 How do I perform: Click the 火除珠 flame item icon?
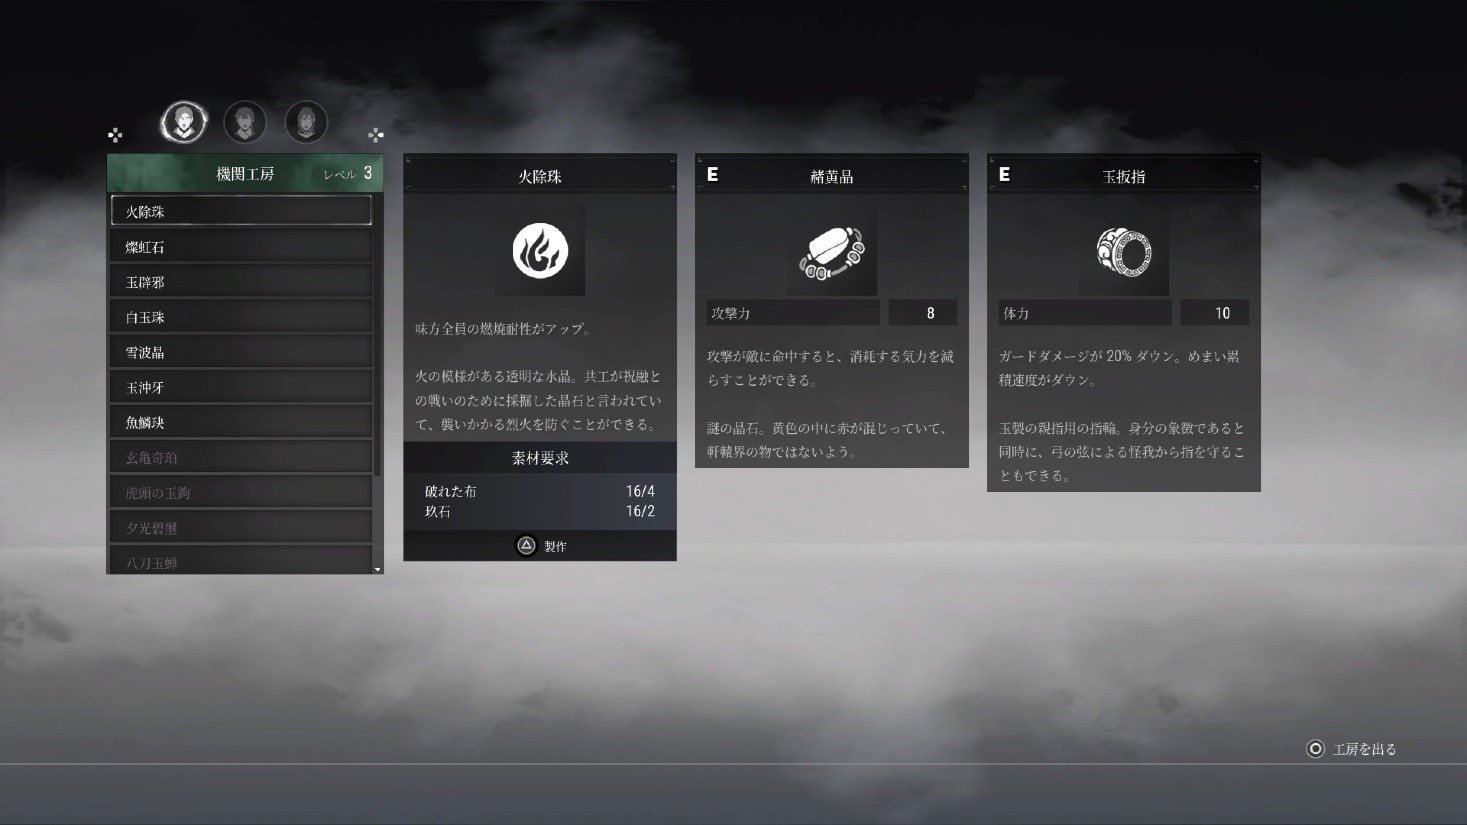coord(540,251)
